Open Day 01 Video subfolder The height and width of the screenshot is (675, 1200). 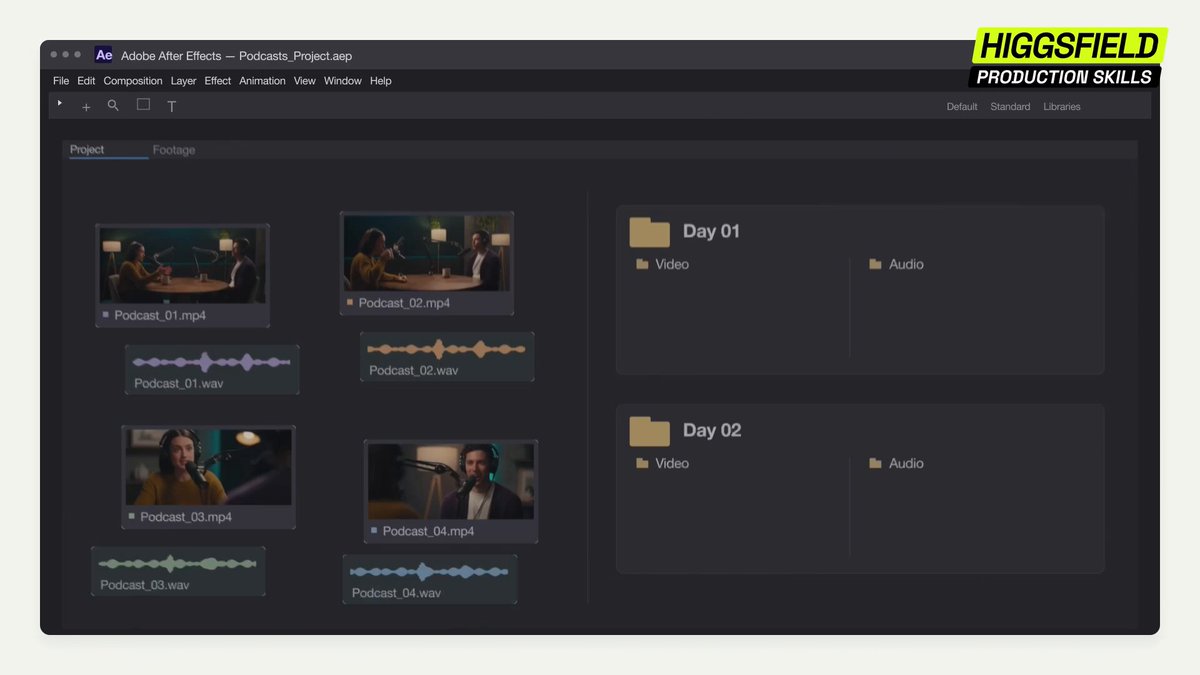tap(662, 264)
